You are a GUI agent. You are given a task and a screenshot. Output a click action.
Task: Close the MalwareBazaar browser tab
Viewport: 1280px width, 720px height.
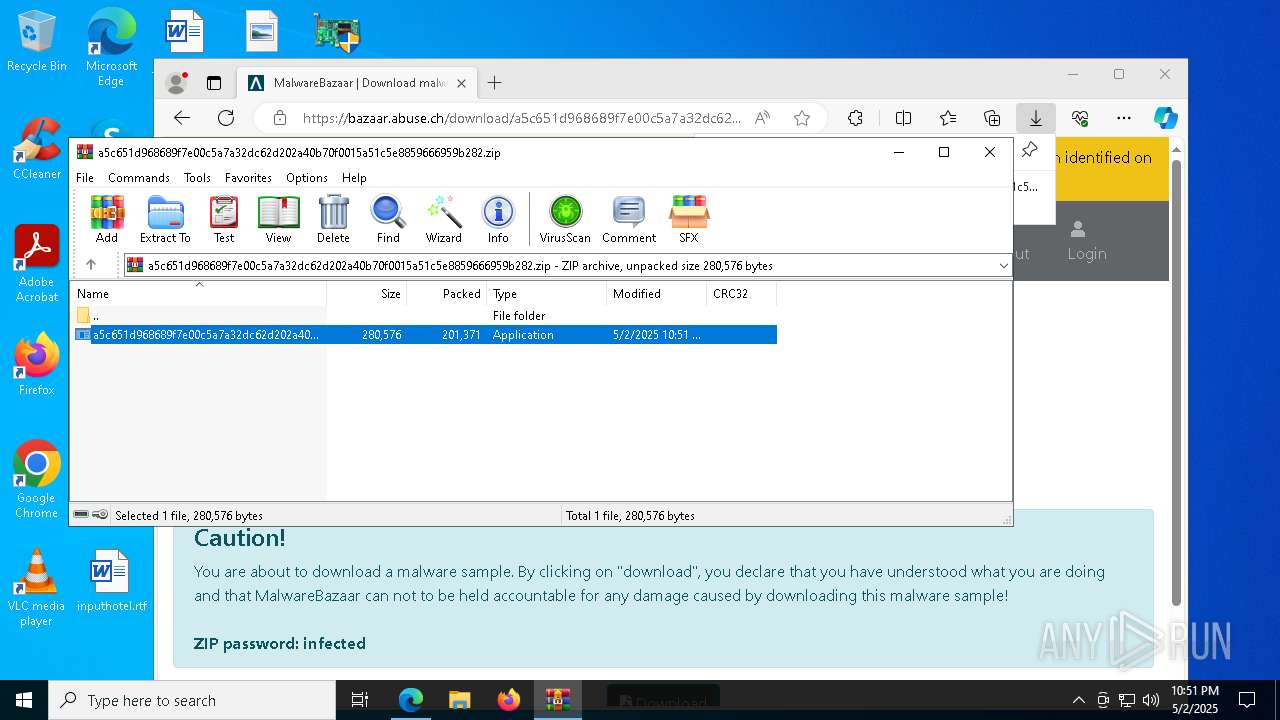click(x=461, y=83)
